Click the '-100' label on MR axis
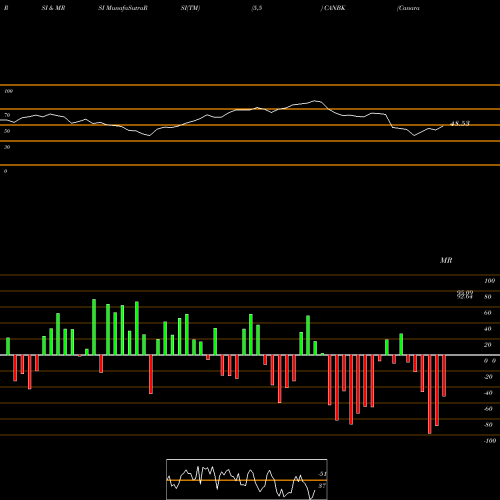500x500 pixels. pos(489,441)
